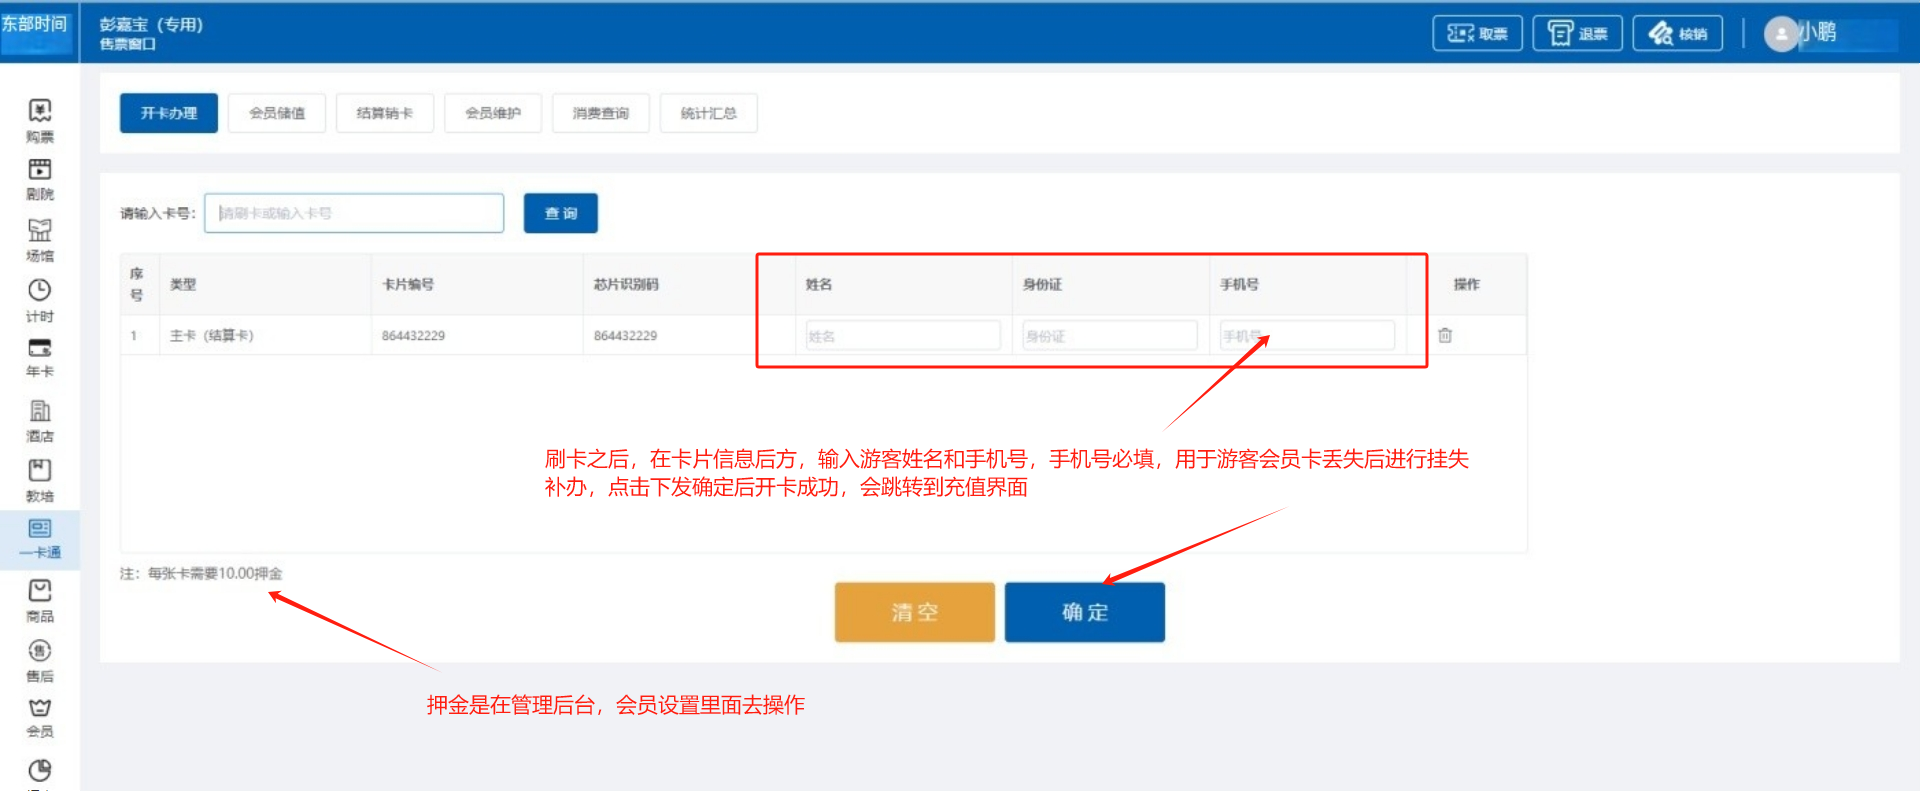
Task: Select the 商品 goods sidebar icon
Action: (x=39, y=600)
